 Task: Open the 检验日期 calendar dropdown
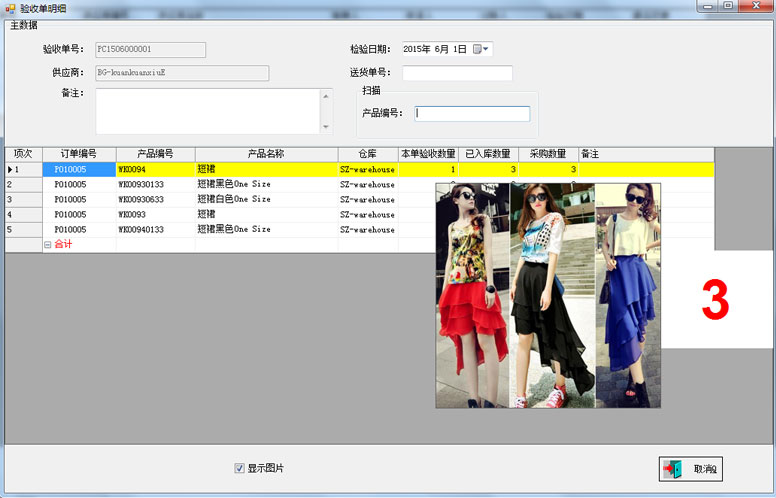[x=481, y=49]
